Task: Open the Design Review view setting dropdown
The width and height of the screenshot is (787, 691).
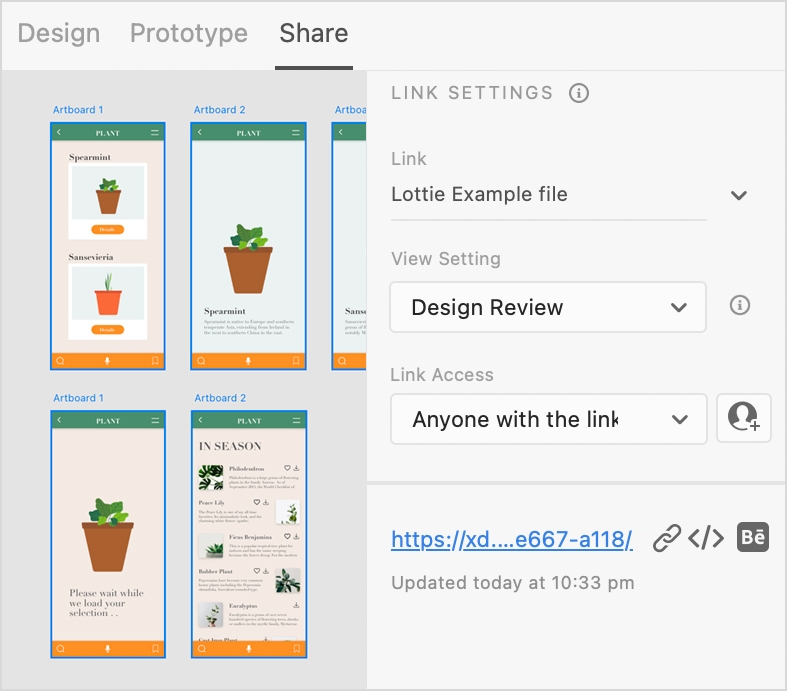Action: [x=548, y=307]
